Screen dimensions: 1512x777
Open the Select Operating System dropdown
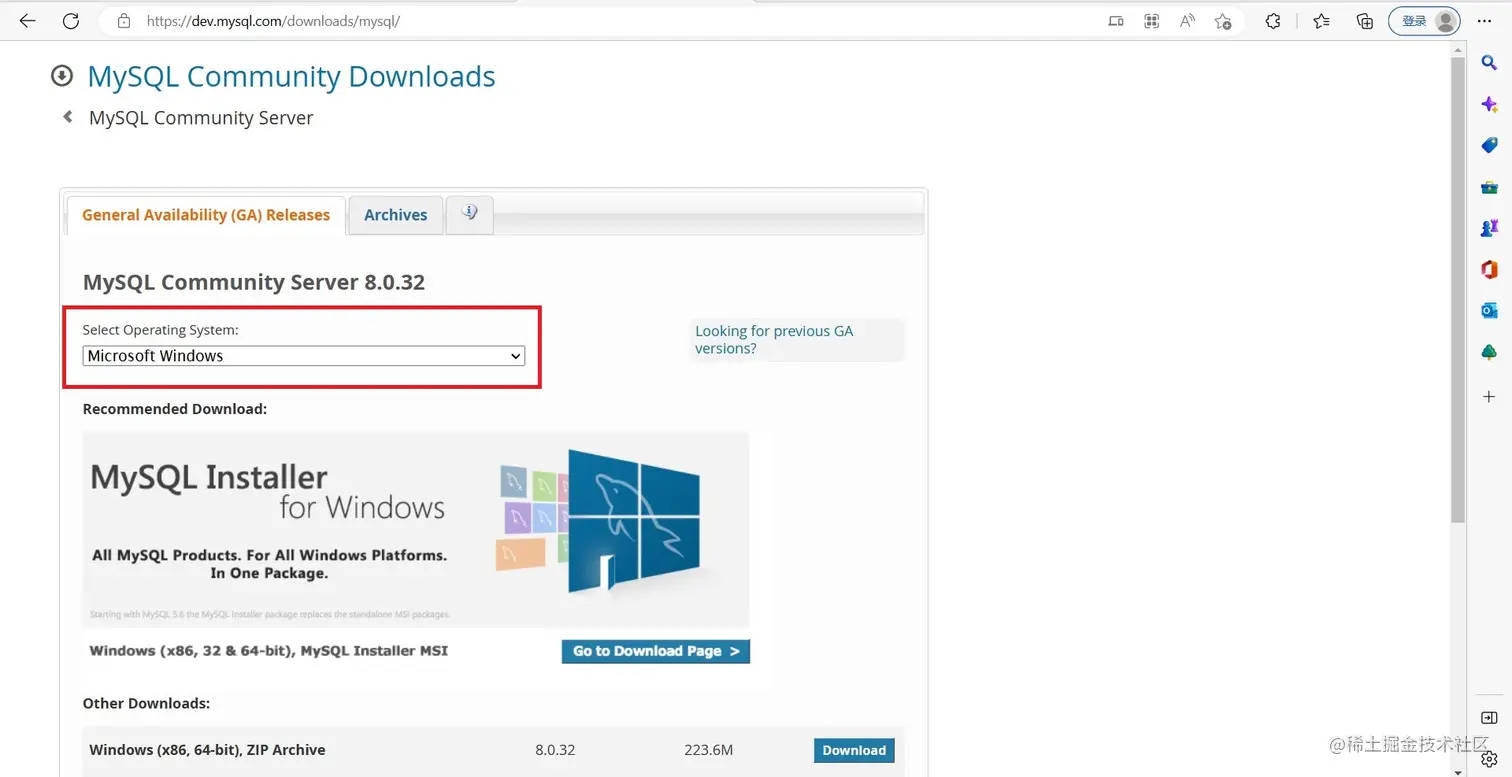(303, 356)
